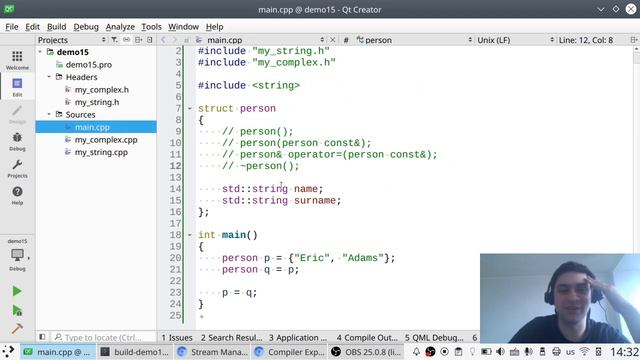The image size is (640, 360).
Task: Show the 1 Issues output pane
Action: coord(177,338)
